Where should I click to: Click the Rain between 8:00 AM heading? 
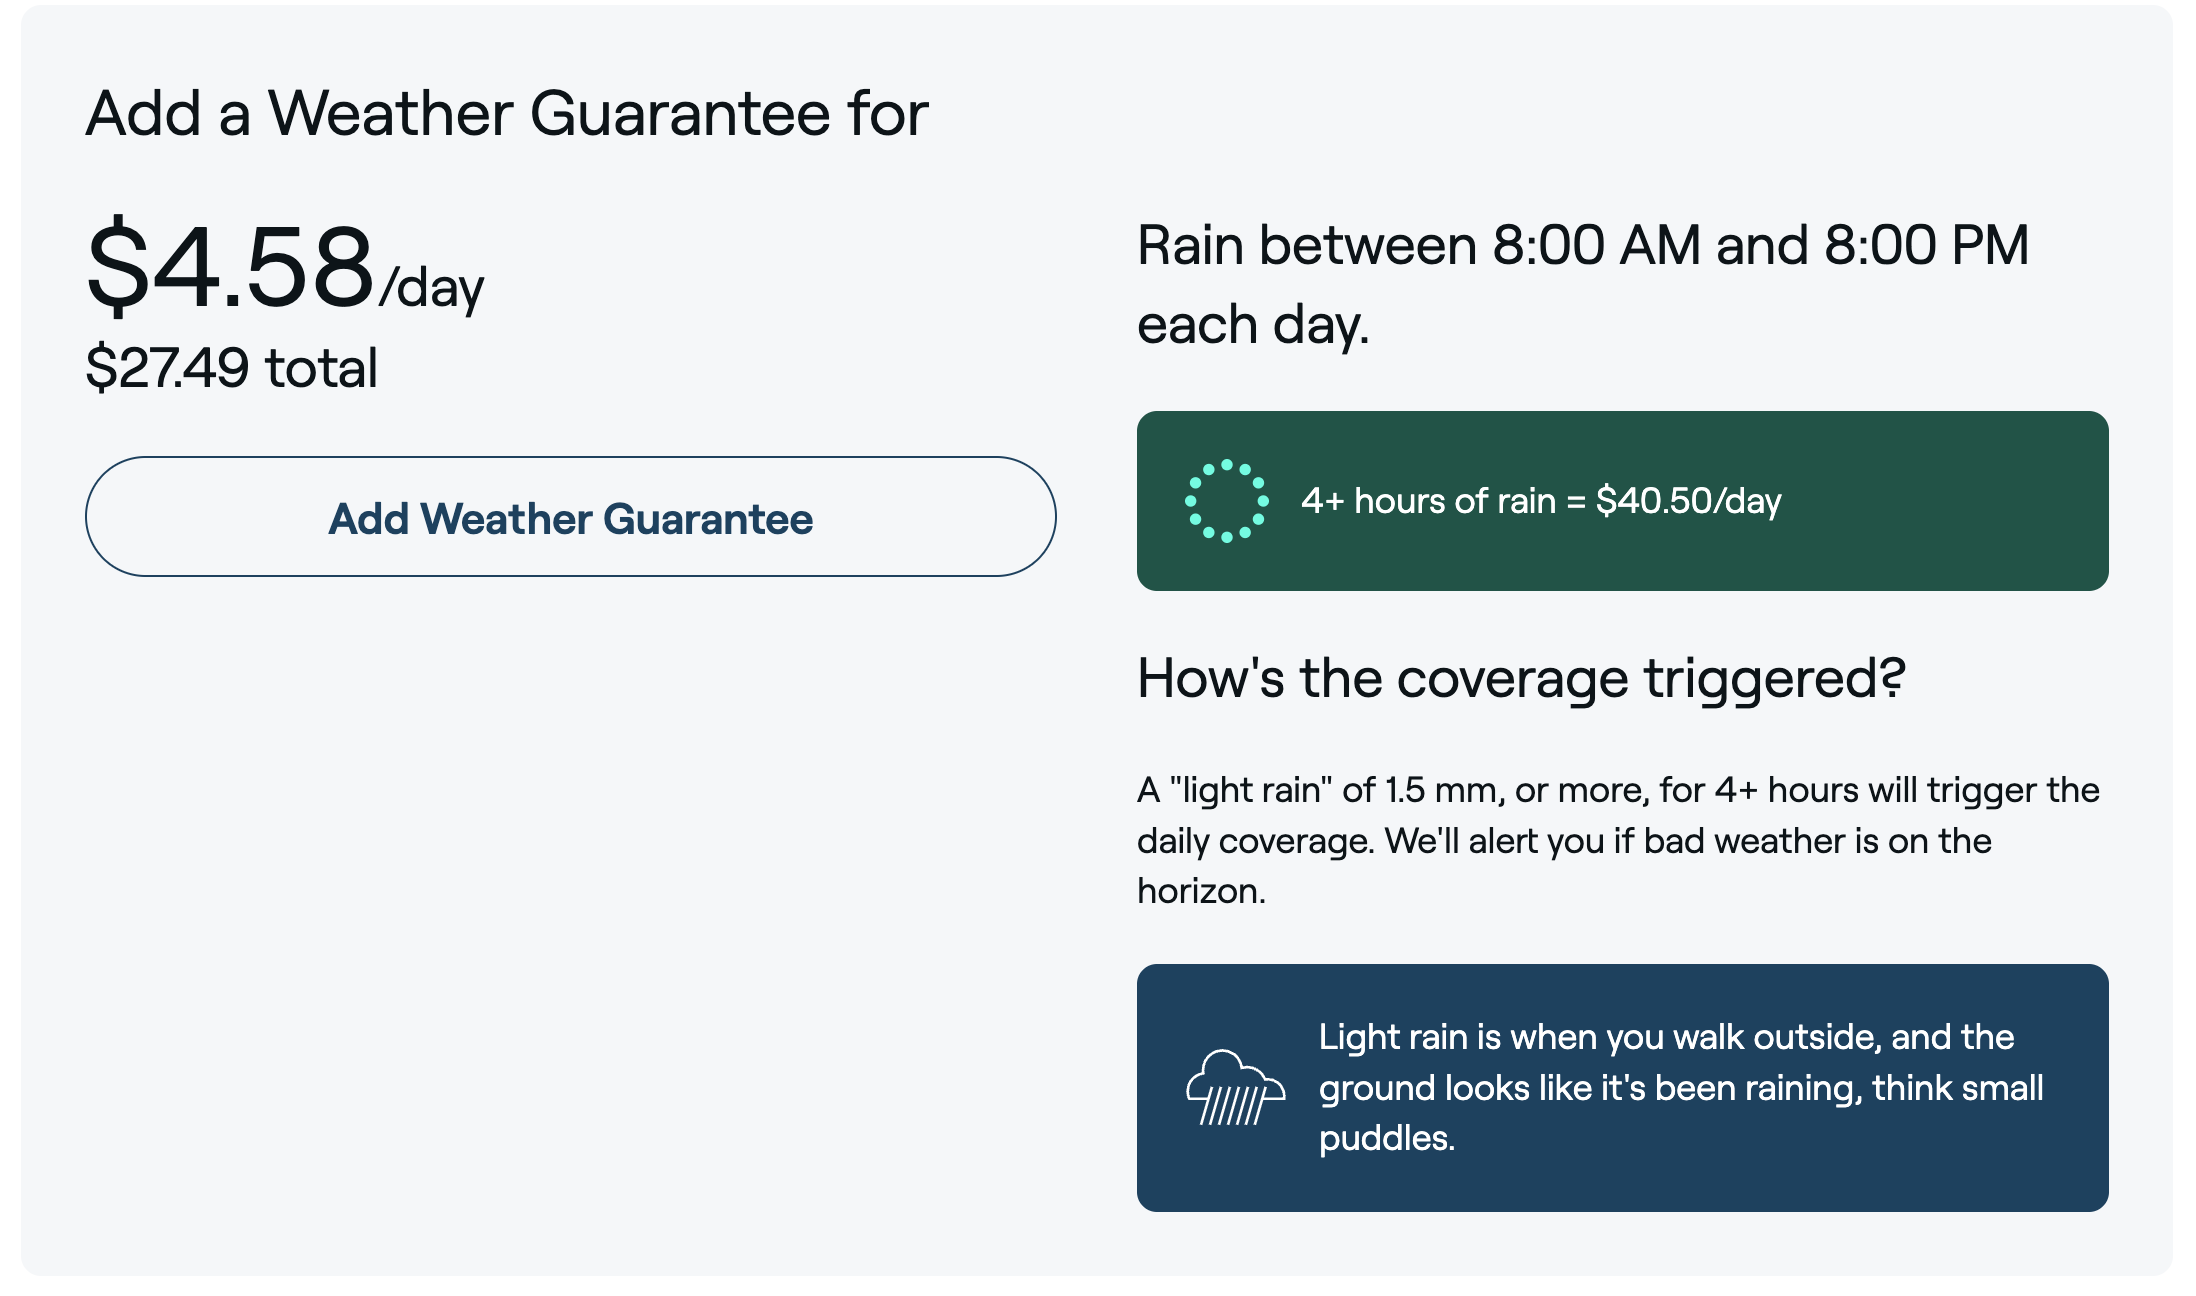pos(1583,285)
